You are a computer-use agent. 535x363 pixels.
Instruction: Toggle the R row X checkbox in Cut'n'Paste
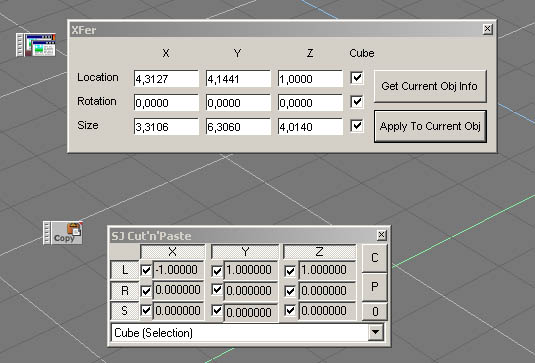pos(146,291)
